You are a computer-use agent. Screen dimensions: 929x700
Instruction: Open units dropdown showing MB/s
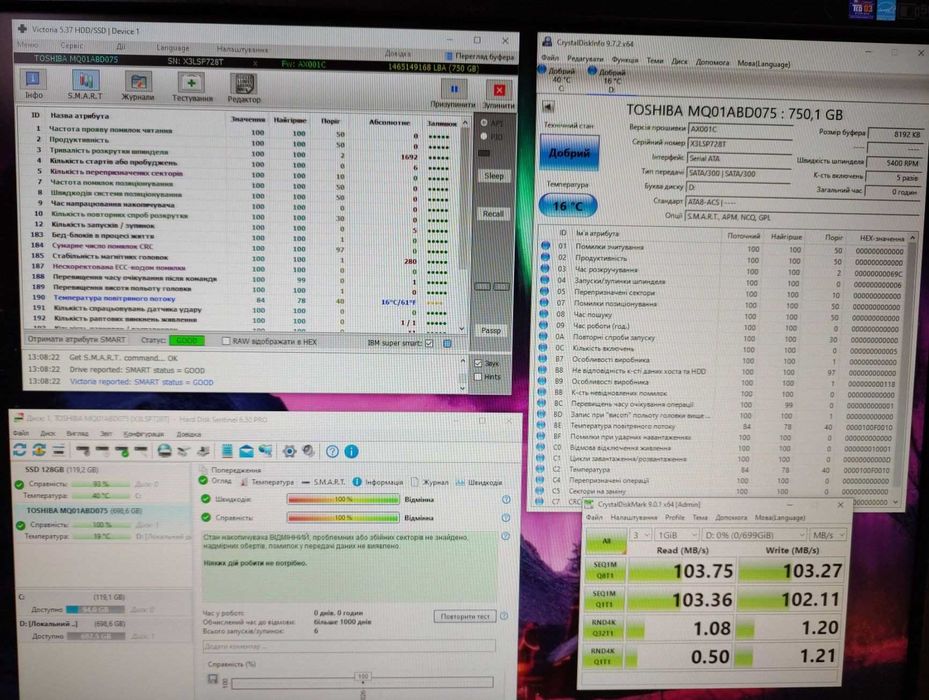pos(828,535)
